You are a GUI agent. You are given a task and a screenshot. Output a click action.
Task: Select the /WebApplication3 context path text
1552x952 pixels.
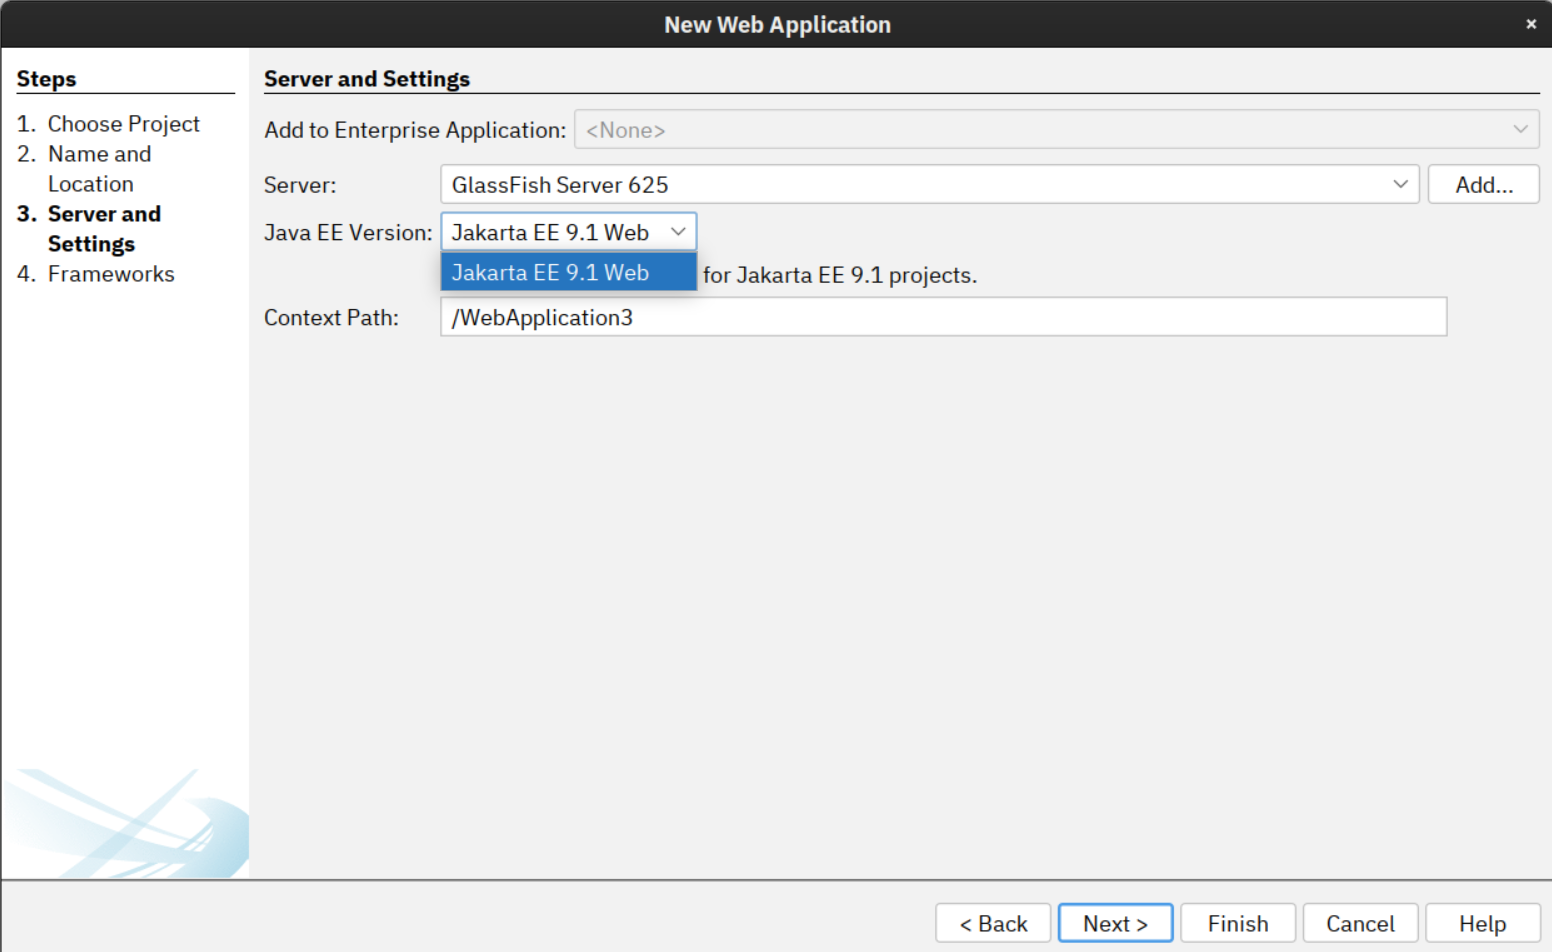pyautogui.click(x=541, y=317)
